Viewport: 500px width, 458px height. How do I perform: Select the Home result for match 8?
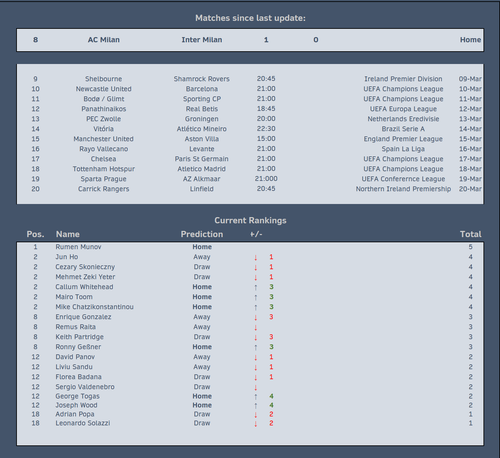470,40
